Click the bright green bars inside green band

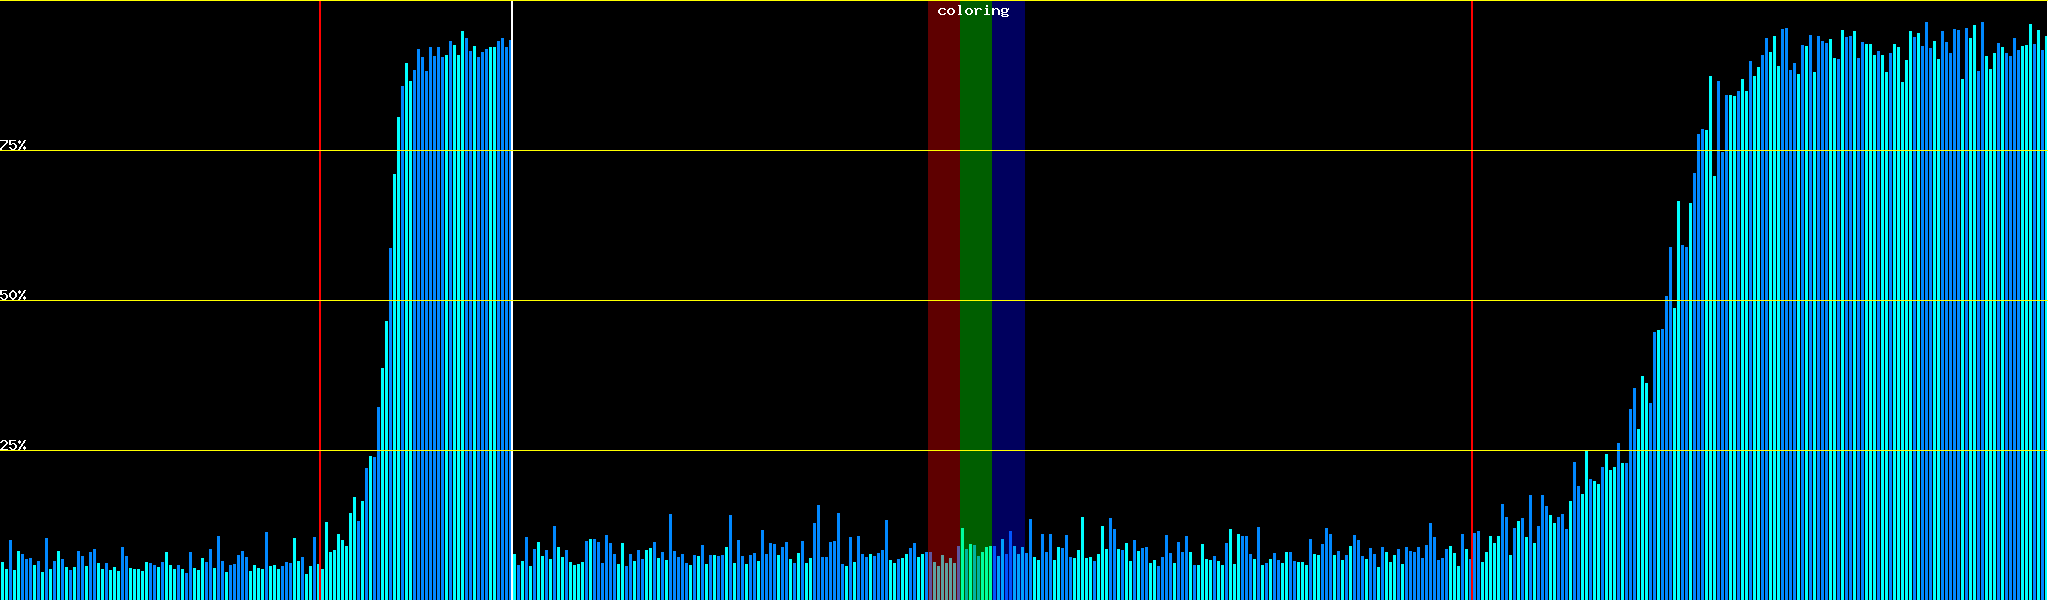pyautogui.click(x=975, y=572)
